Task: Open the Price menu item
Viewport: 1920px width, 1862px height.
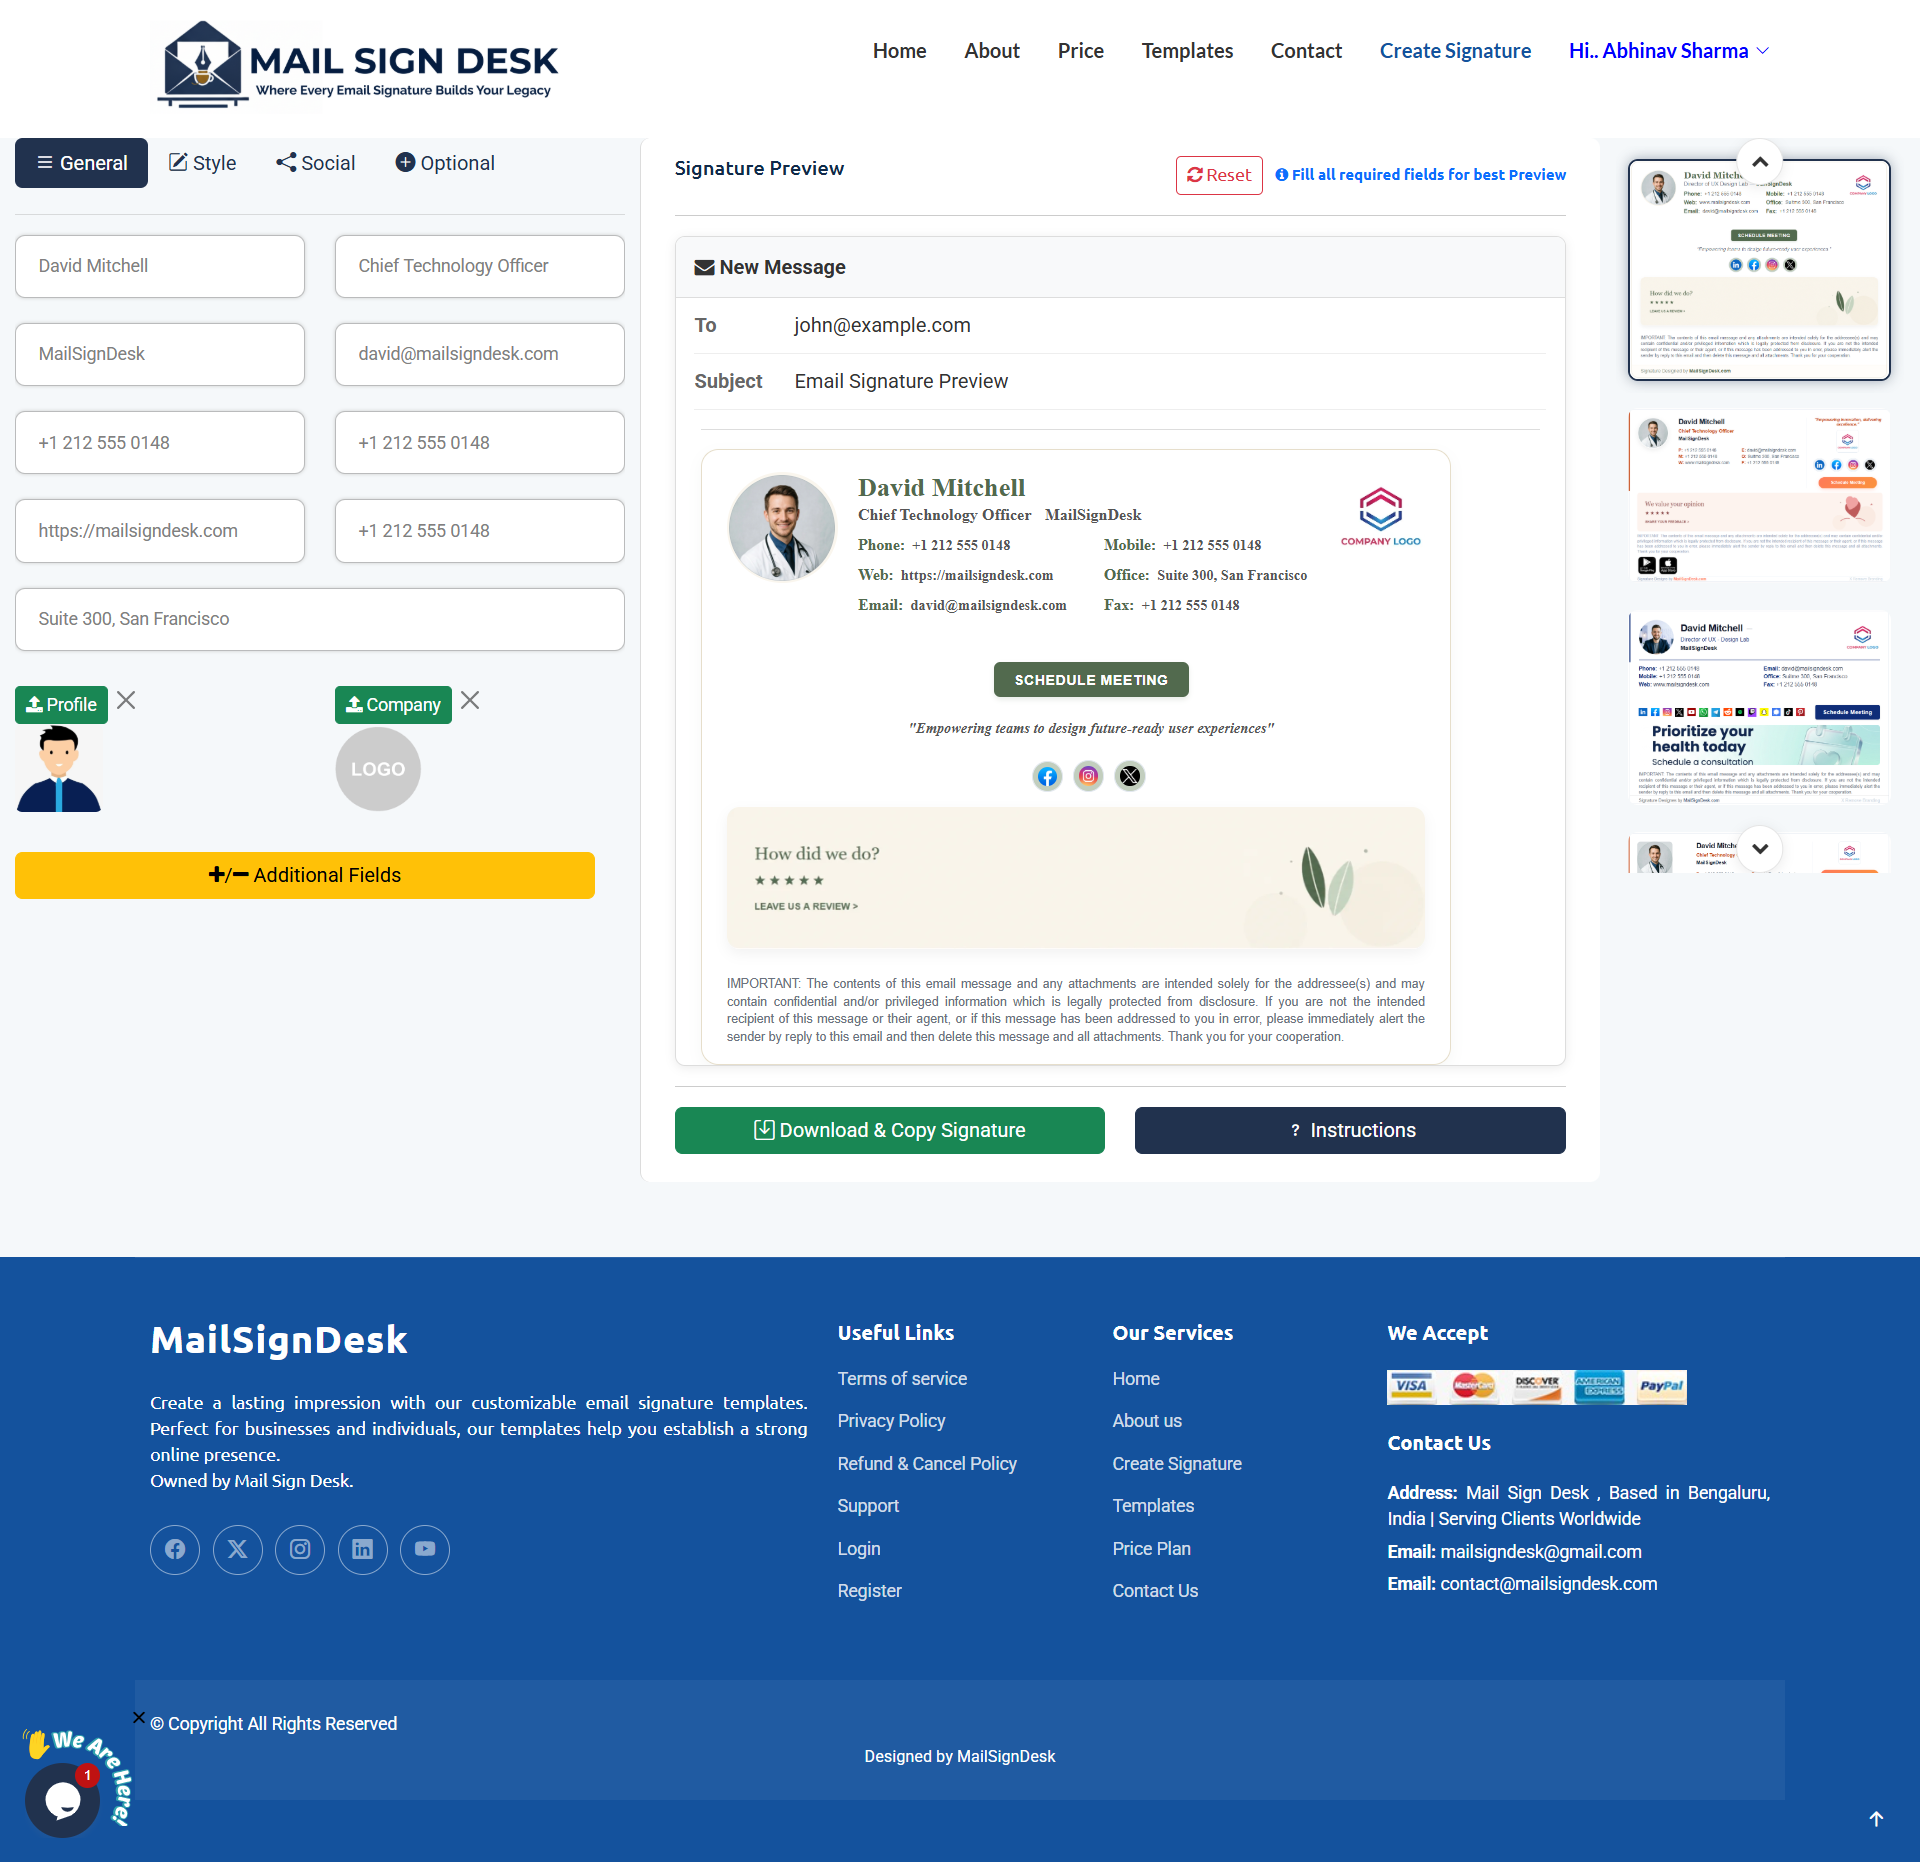Action: click(1081, 51)
